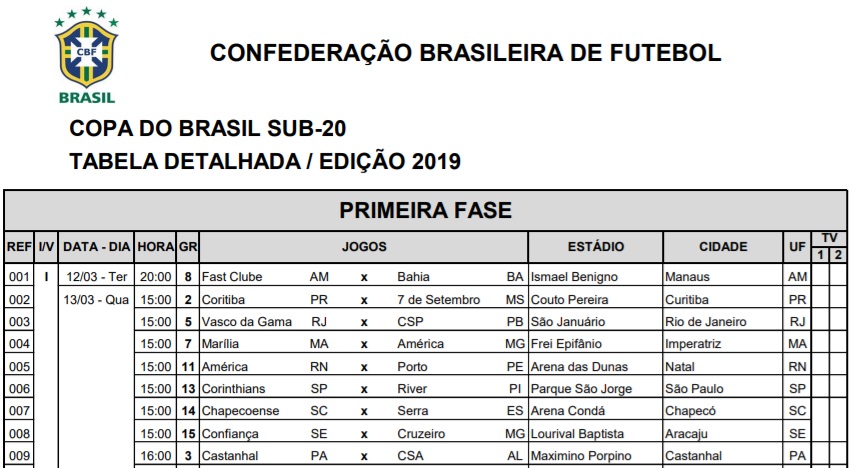Select the REF column header
The width and height of the screenshot is (851, 468).
point(19,246)
